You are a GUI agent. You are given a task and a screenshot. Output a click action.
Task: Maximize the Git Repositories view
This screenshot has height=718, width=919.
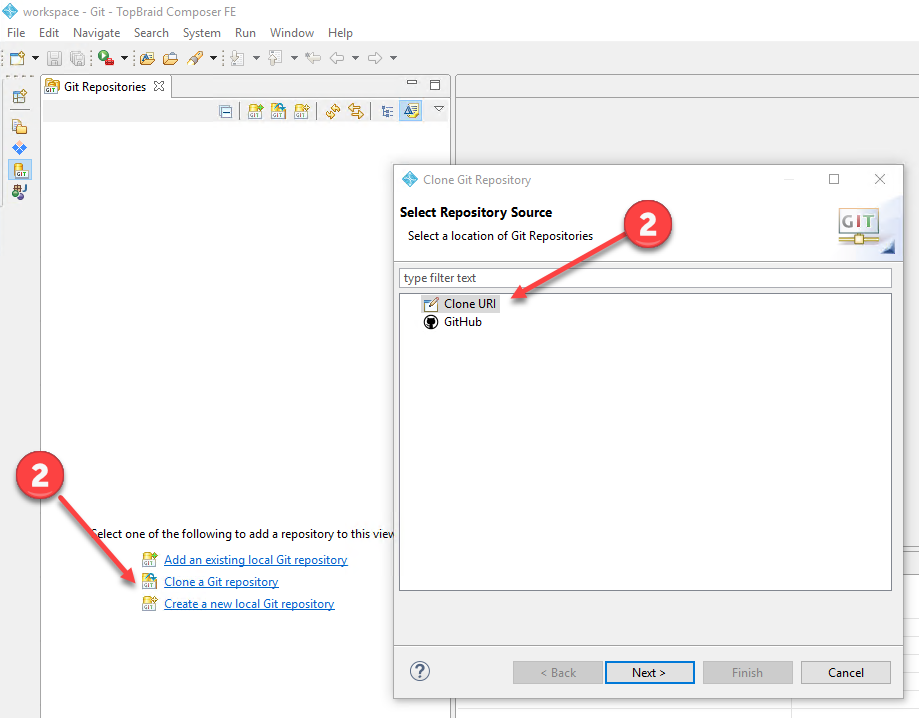click(435, 85)
